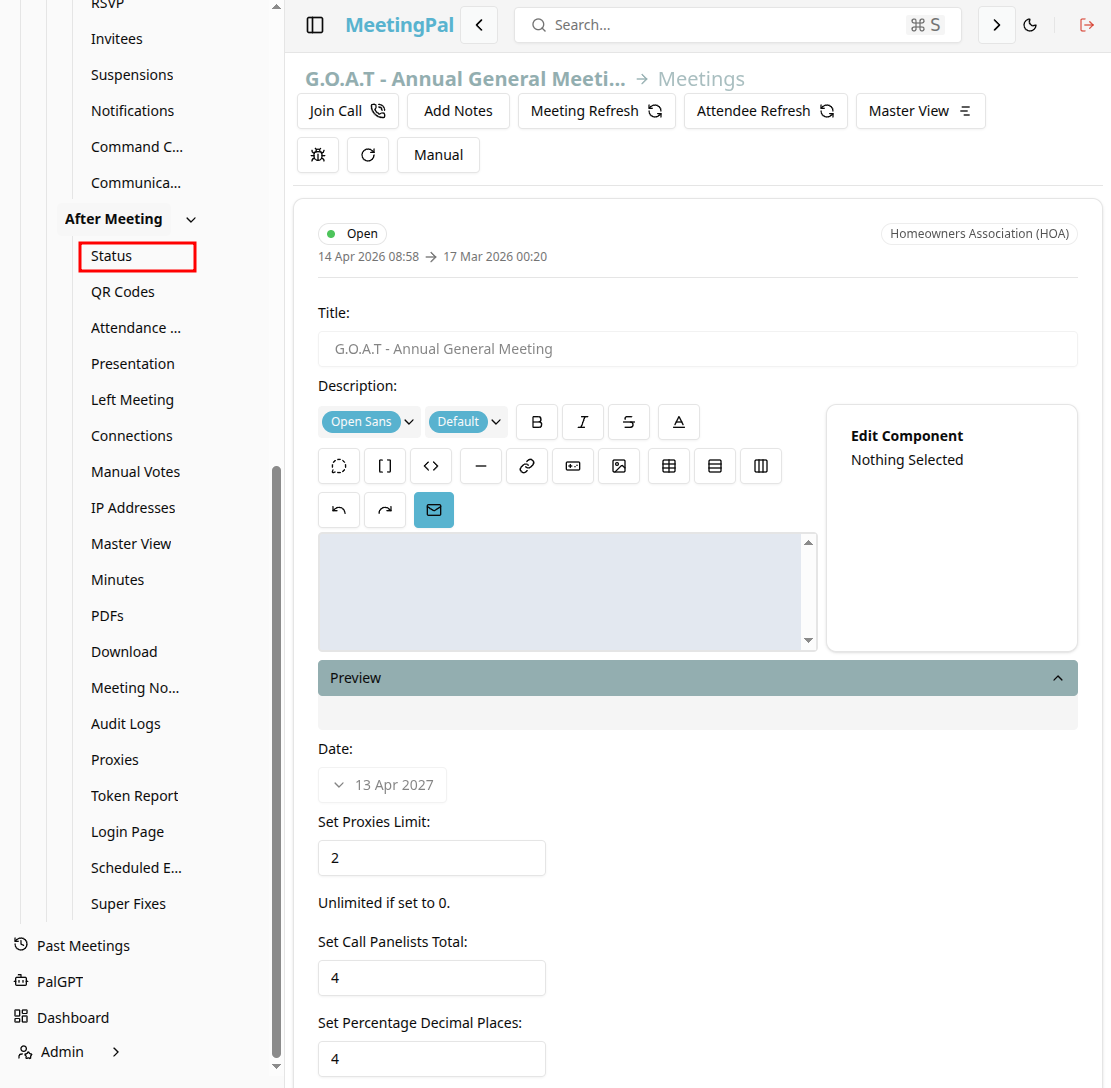Image resolution: width=1111 pixels, height=1088 pixels.
Task: Toggle the sidebar panel icon
Action: pos(315,26)
